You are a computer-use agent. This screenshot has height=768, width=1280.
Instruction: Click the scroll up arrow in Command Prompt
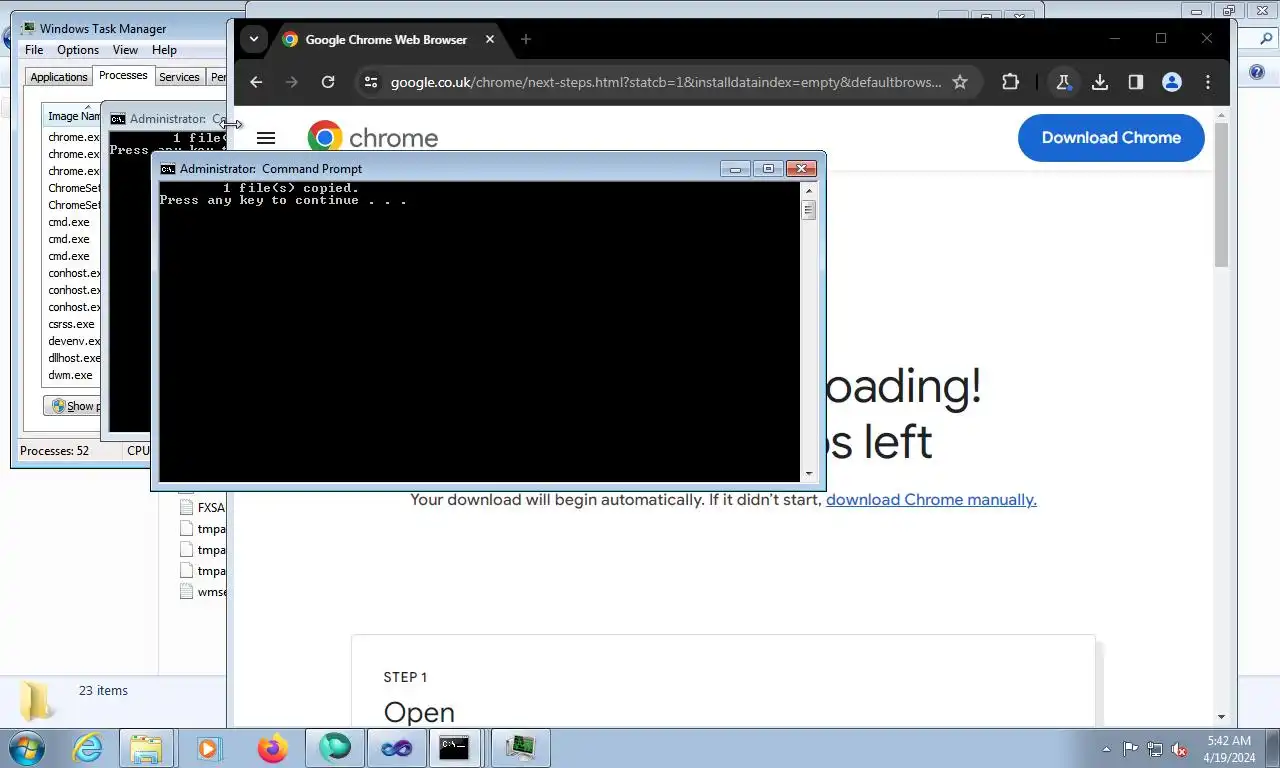coord(809,189)
